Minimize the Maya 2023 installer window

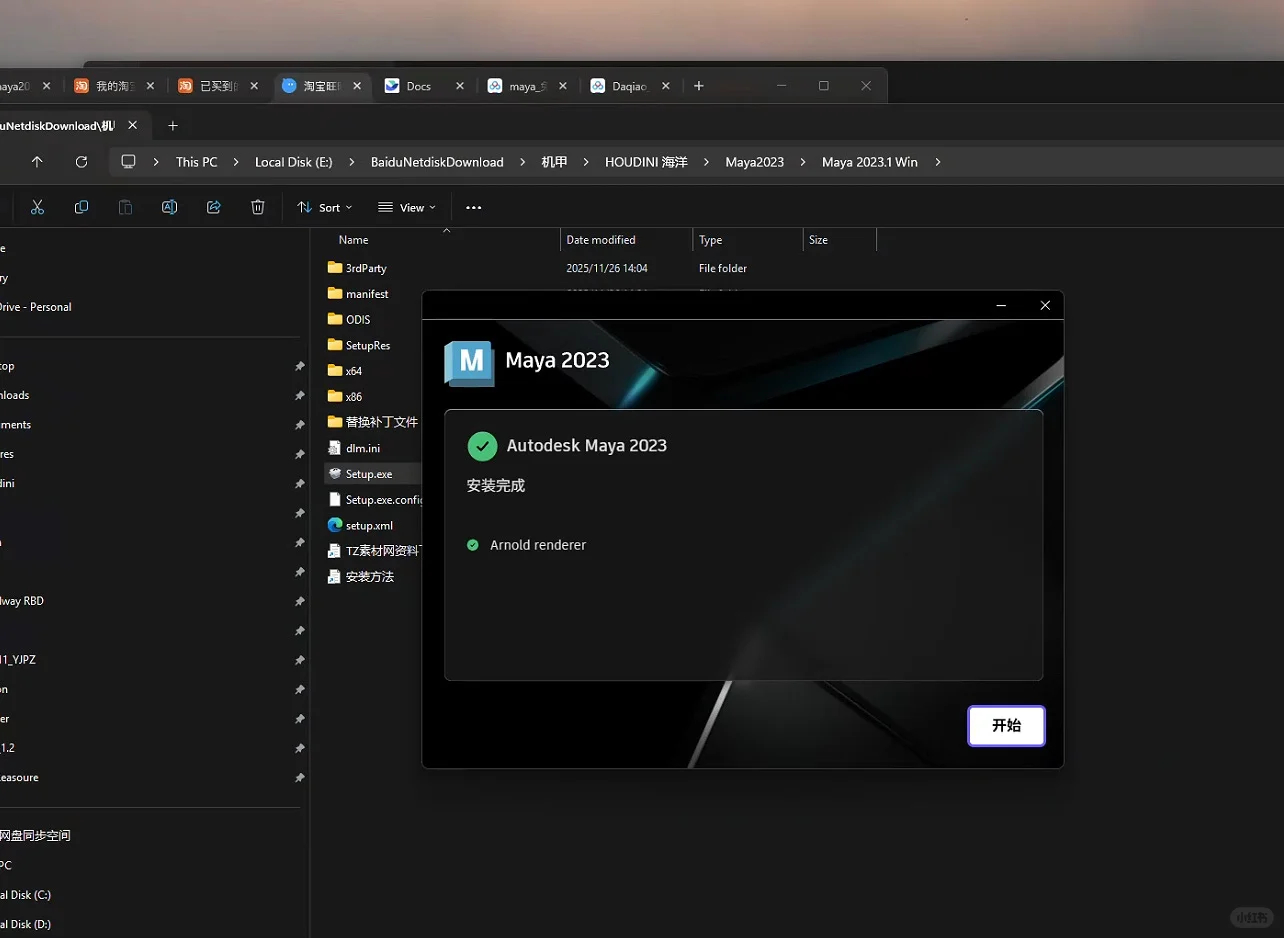tap(1001, 306)
